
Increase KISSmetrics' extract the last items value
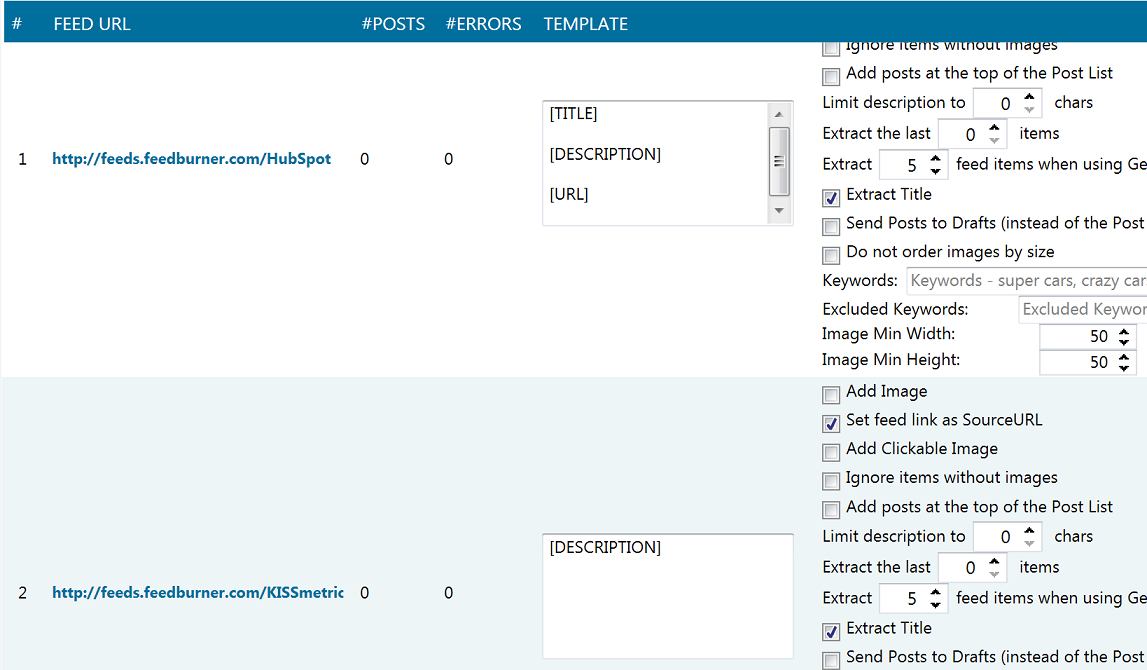(994, 562)
